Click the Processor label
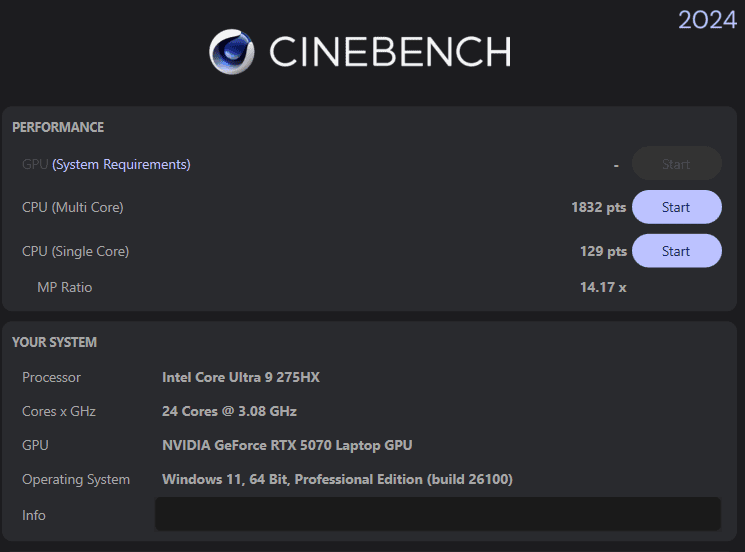This screenshot has width=745, height=552. (x=51, y=377)
